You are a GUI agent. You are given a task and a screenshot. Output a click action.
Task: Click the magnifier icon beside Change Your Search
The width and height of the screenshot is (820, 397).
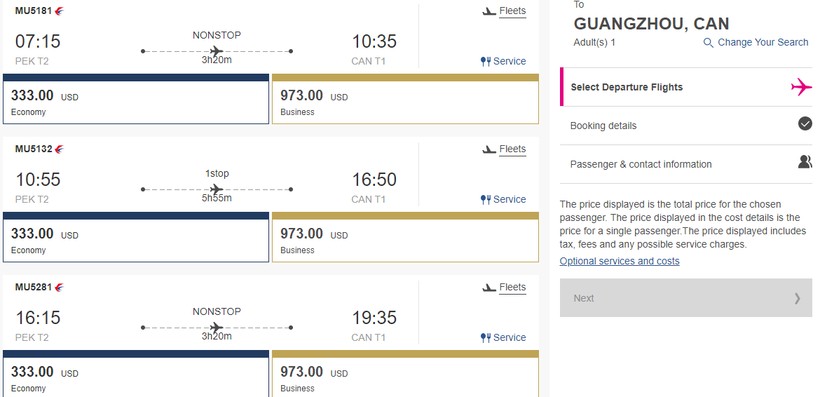(x=708, y=43)
